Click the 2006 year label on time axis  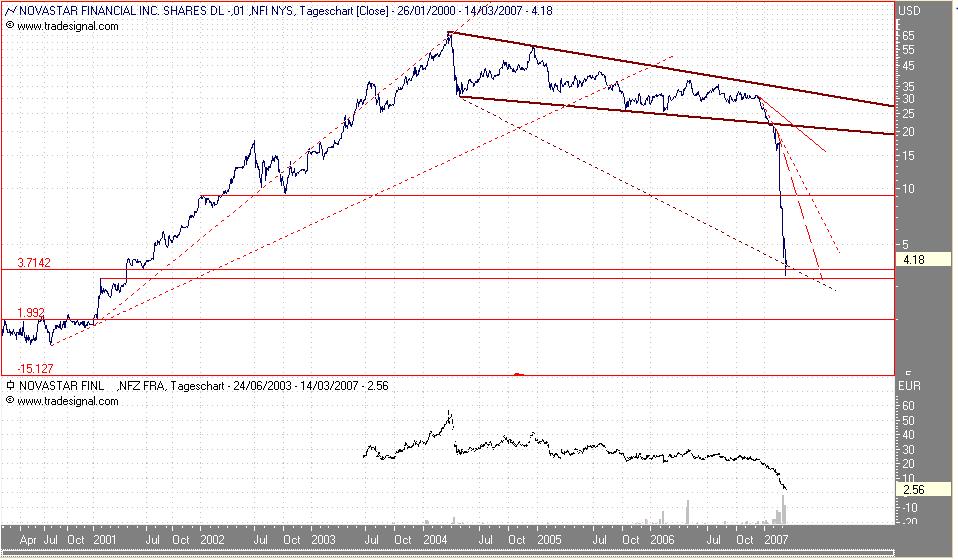click(x=662, y=540)
